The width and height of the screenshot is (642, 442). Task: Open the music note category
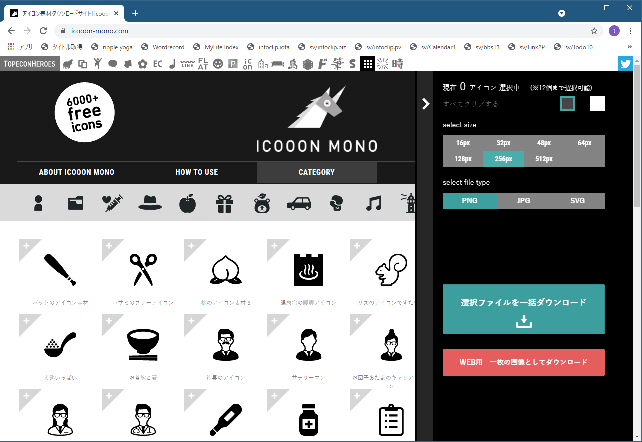click(373, 203)
